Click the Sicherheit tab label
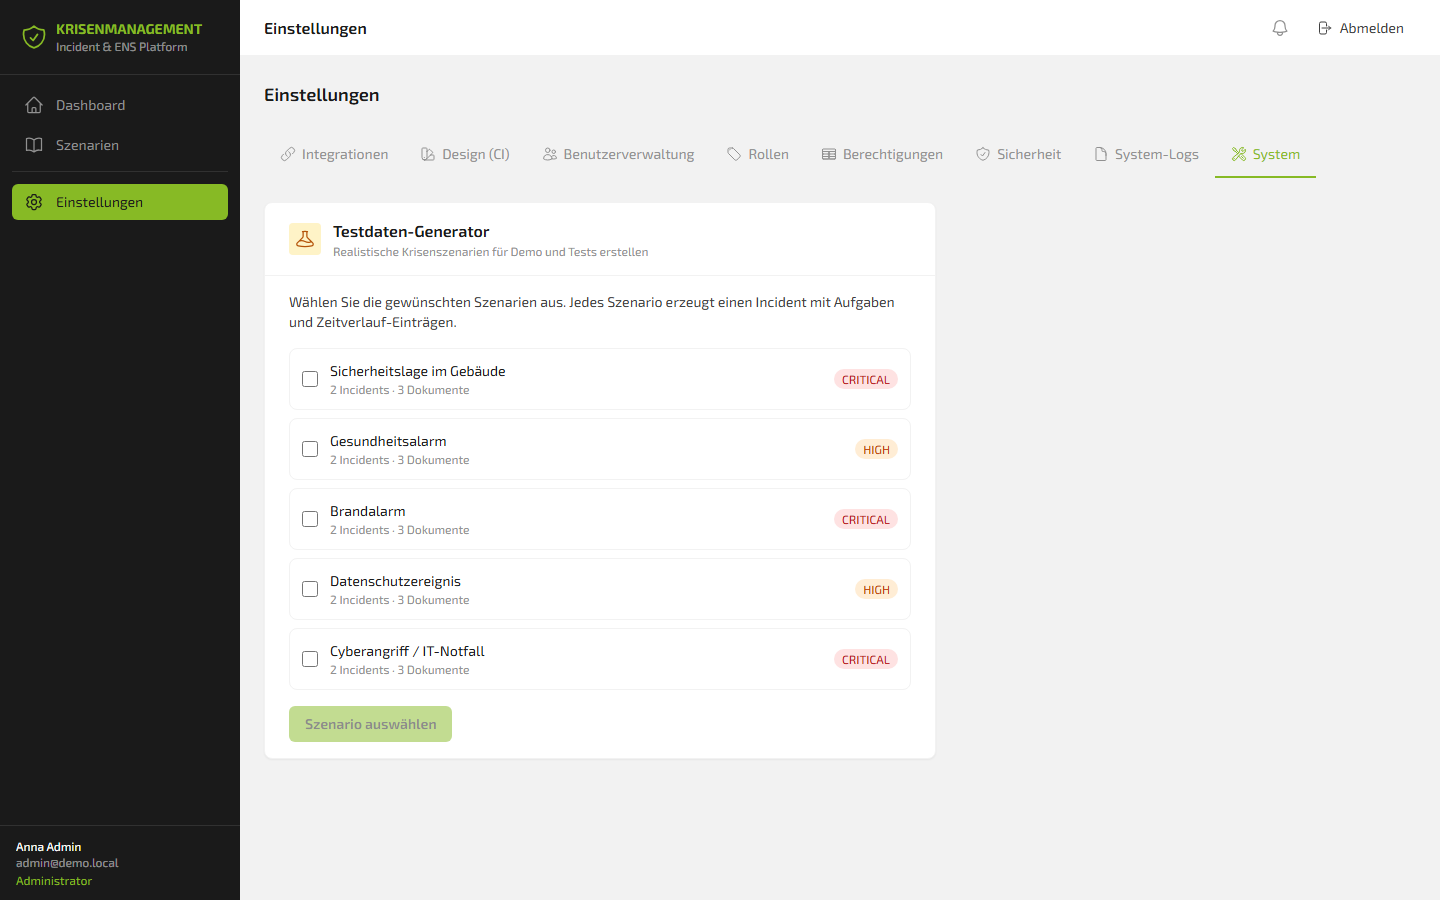The height and width of the screenshot is (900, 1440). click(1029, 154)
